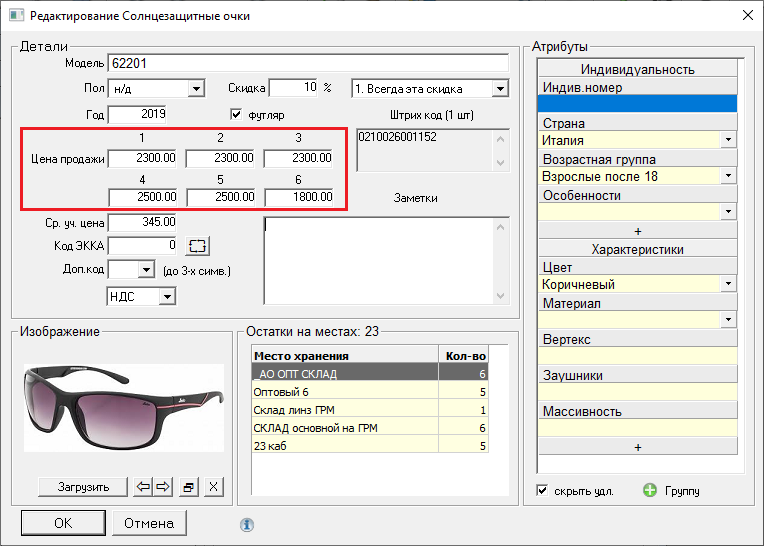This screenshot has height=547, width=765.
Task: Open the Пол dropdown
Action: [x=196, y=89]
